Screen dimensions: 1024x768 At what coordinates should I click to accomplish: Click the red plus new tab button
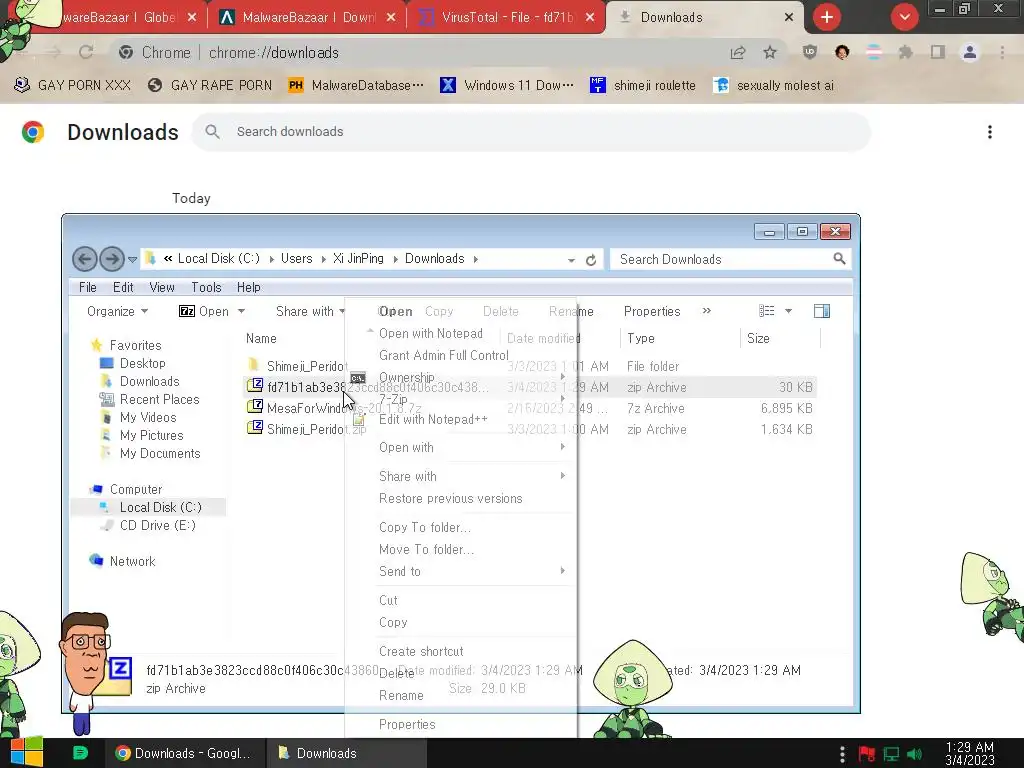[x=827, y=17]
